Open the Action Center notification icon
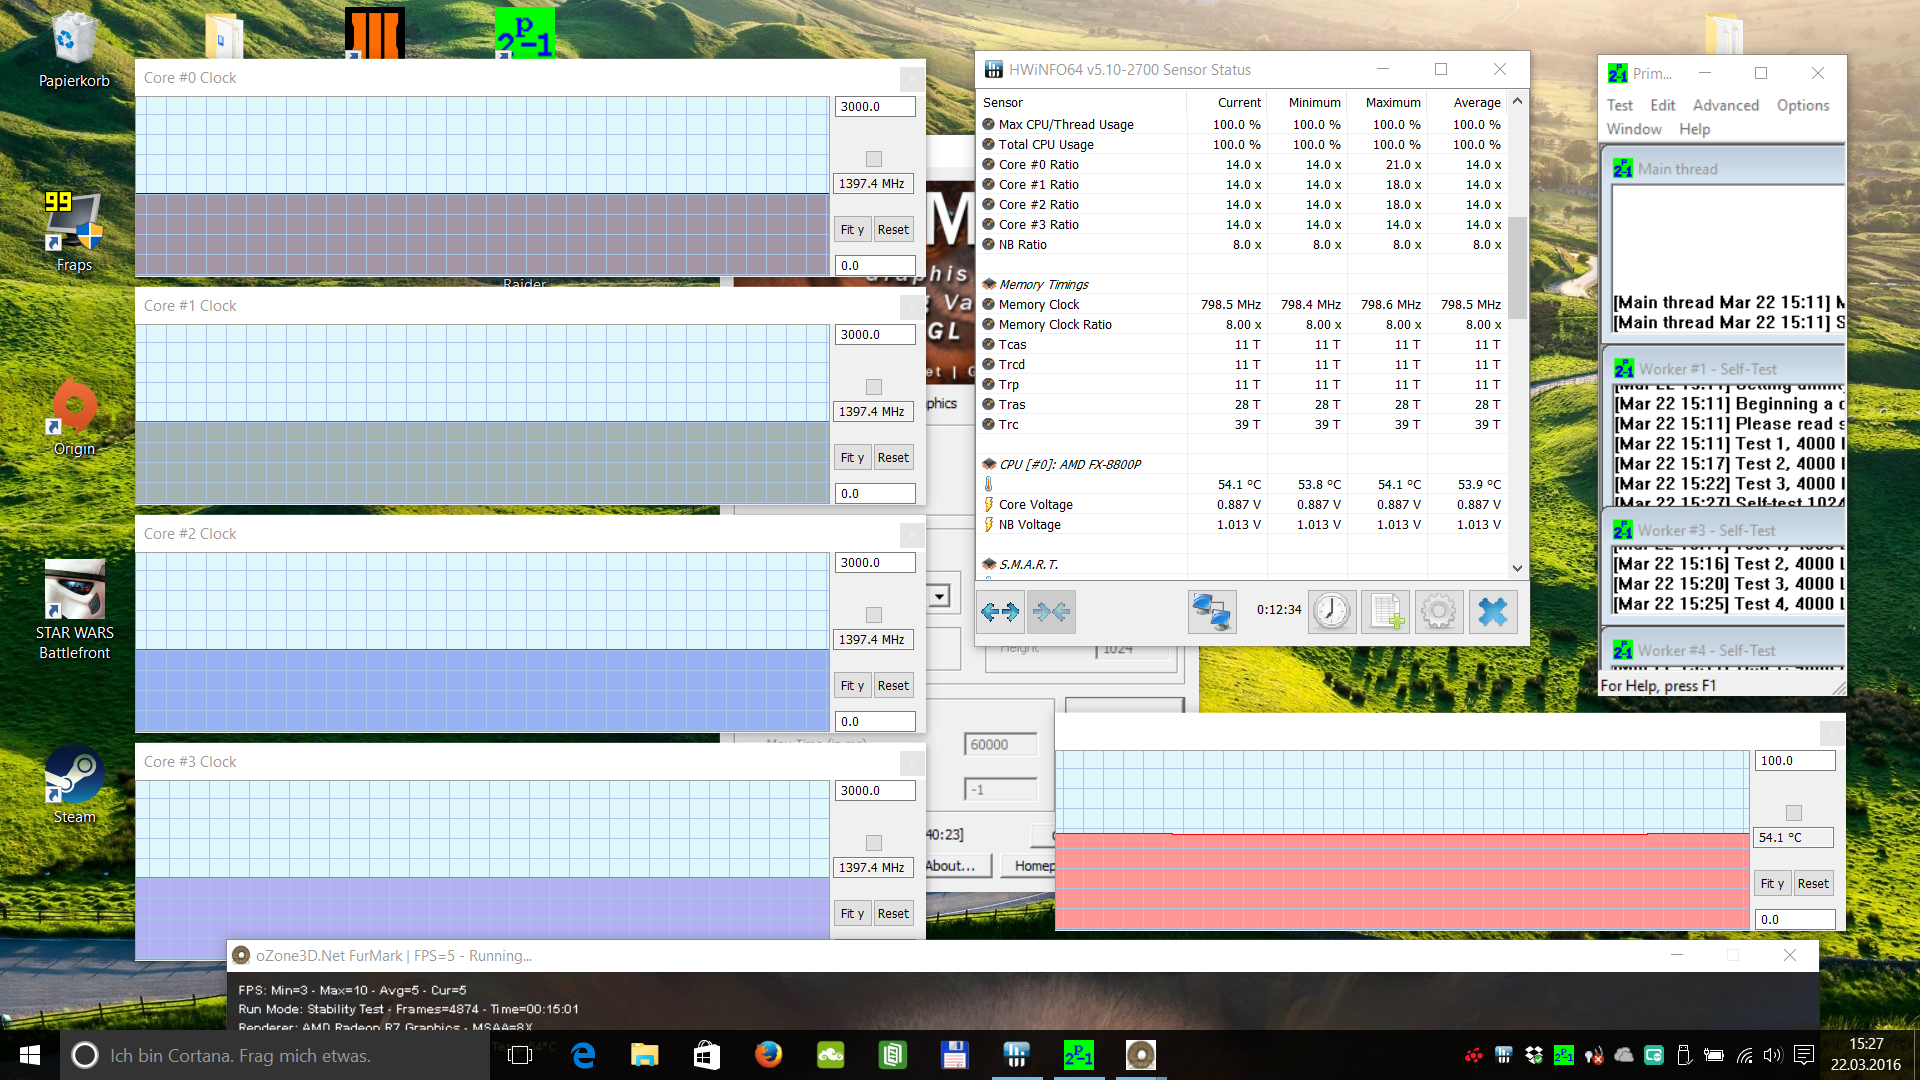 (1804, 1055)
